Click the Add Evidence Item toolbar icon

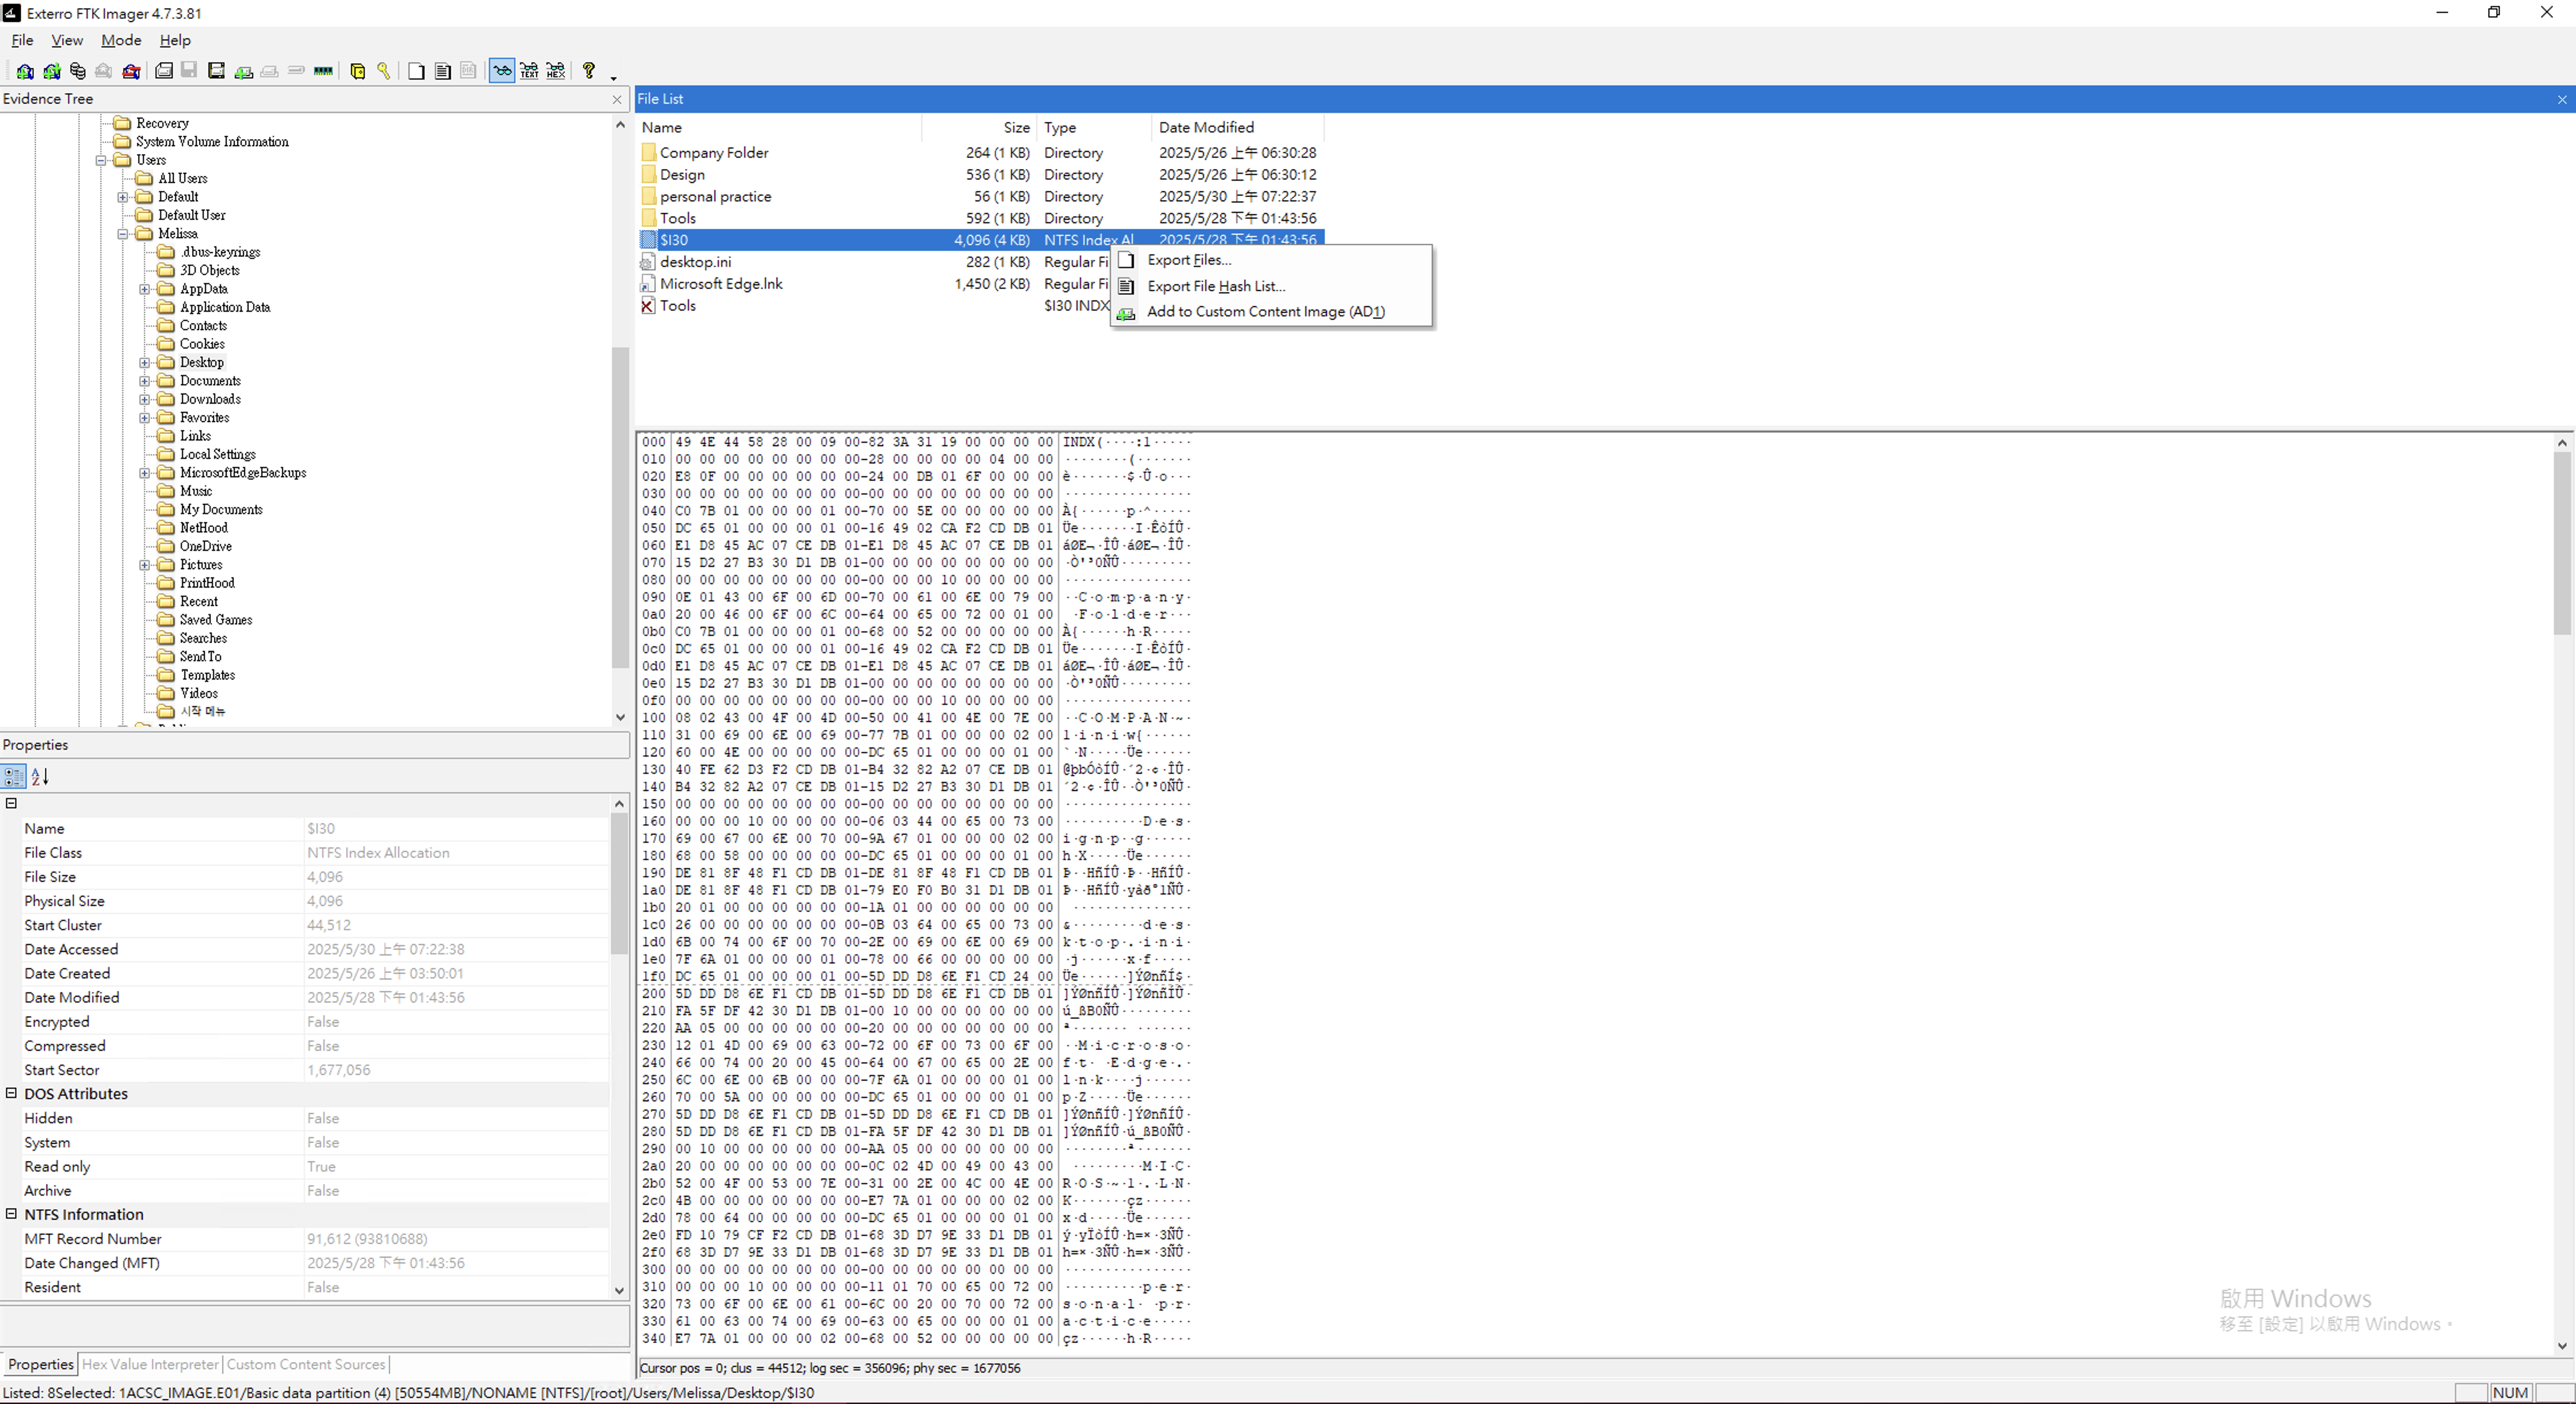[25, 71]
